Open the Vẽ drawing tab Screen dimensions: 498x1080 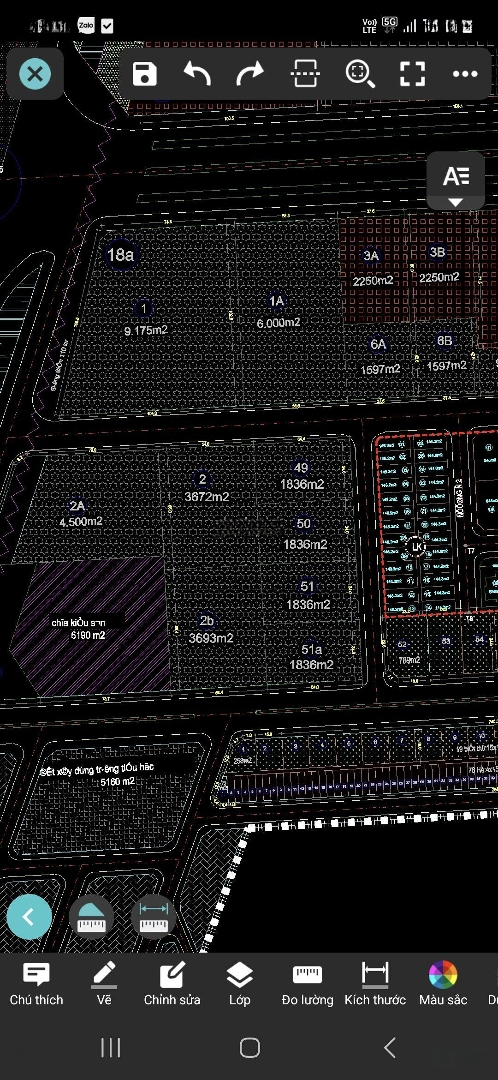pyautogui.click(x=104, y=984)
